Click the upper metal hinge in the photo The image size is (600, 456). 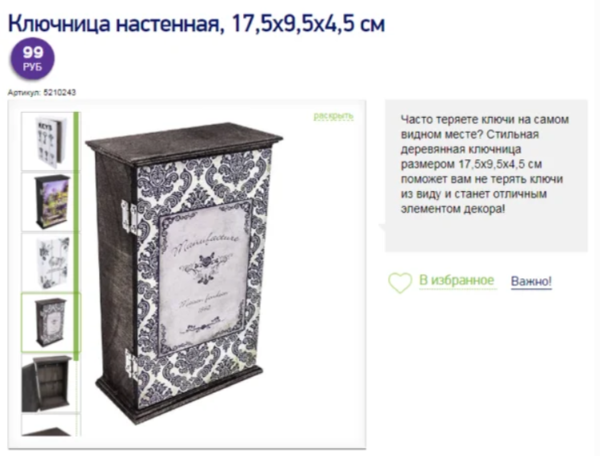[129, 217]
